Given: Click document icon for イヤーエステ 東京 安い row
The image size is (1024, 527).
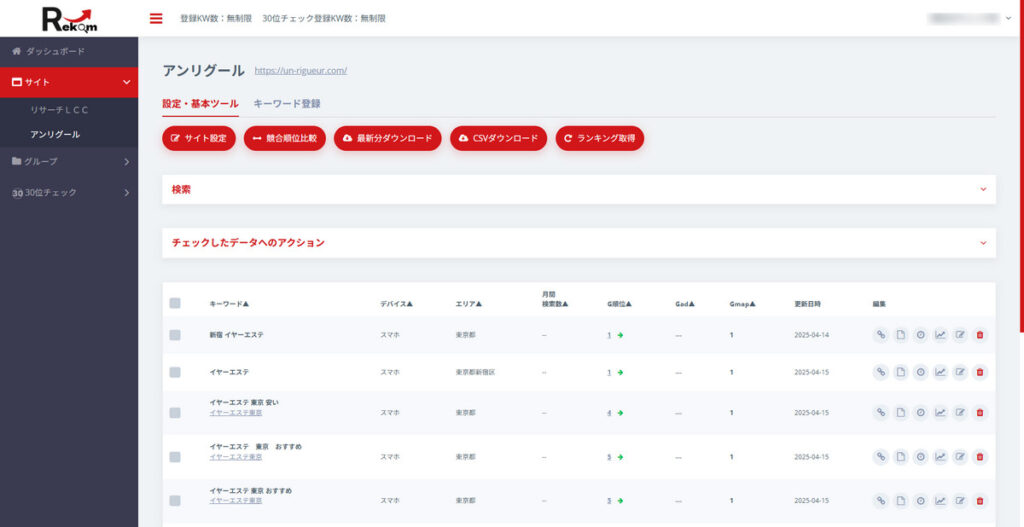Looking at the screenshot, I should click(900, 412).
